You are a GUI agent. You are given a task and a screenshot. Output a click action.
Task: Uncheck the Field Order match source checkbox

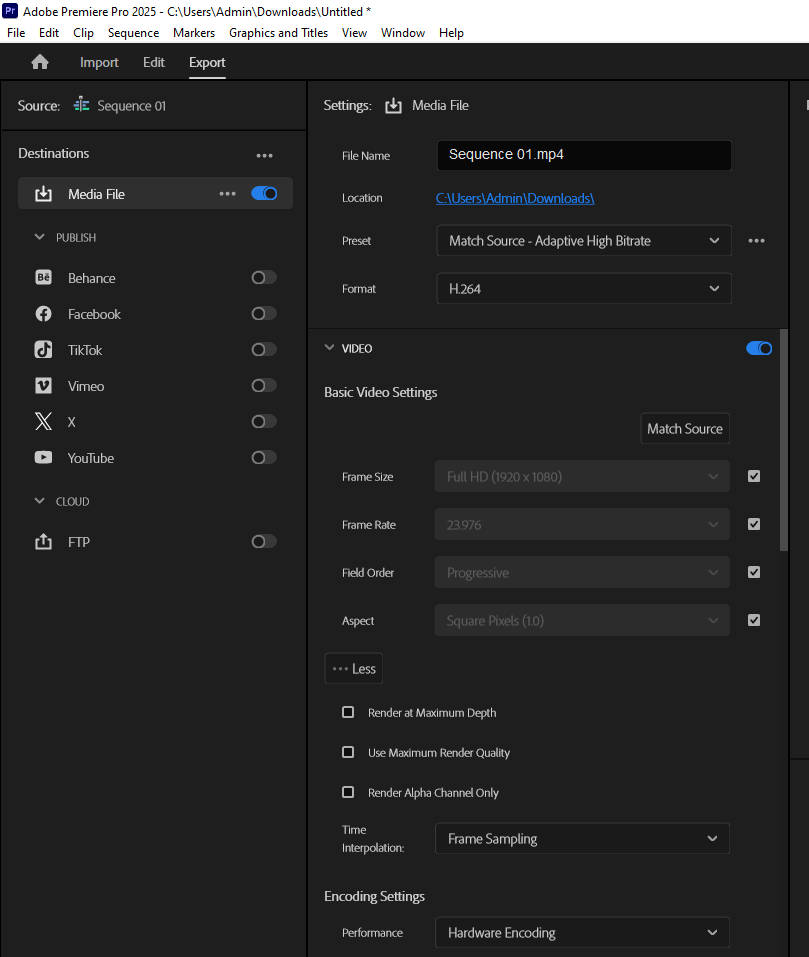(x=754, y=572)
